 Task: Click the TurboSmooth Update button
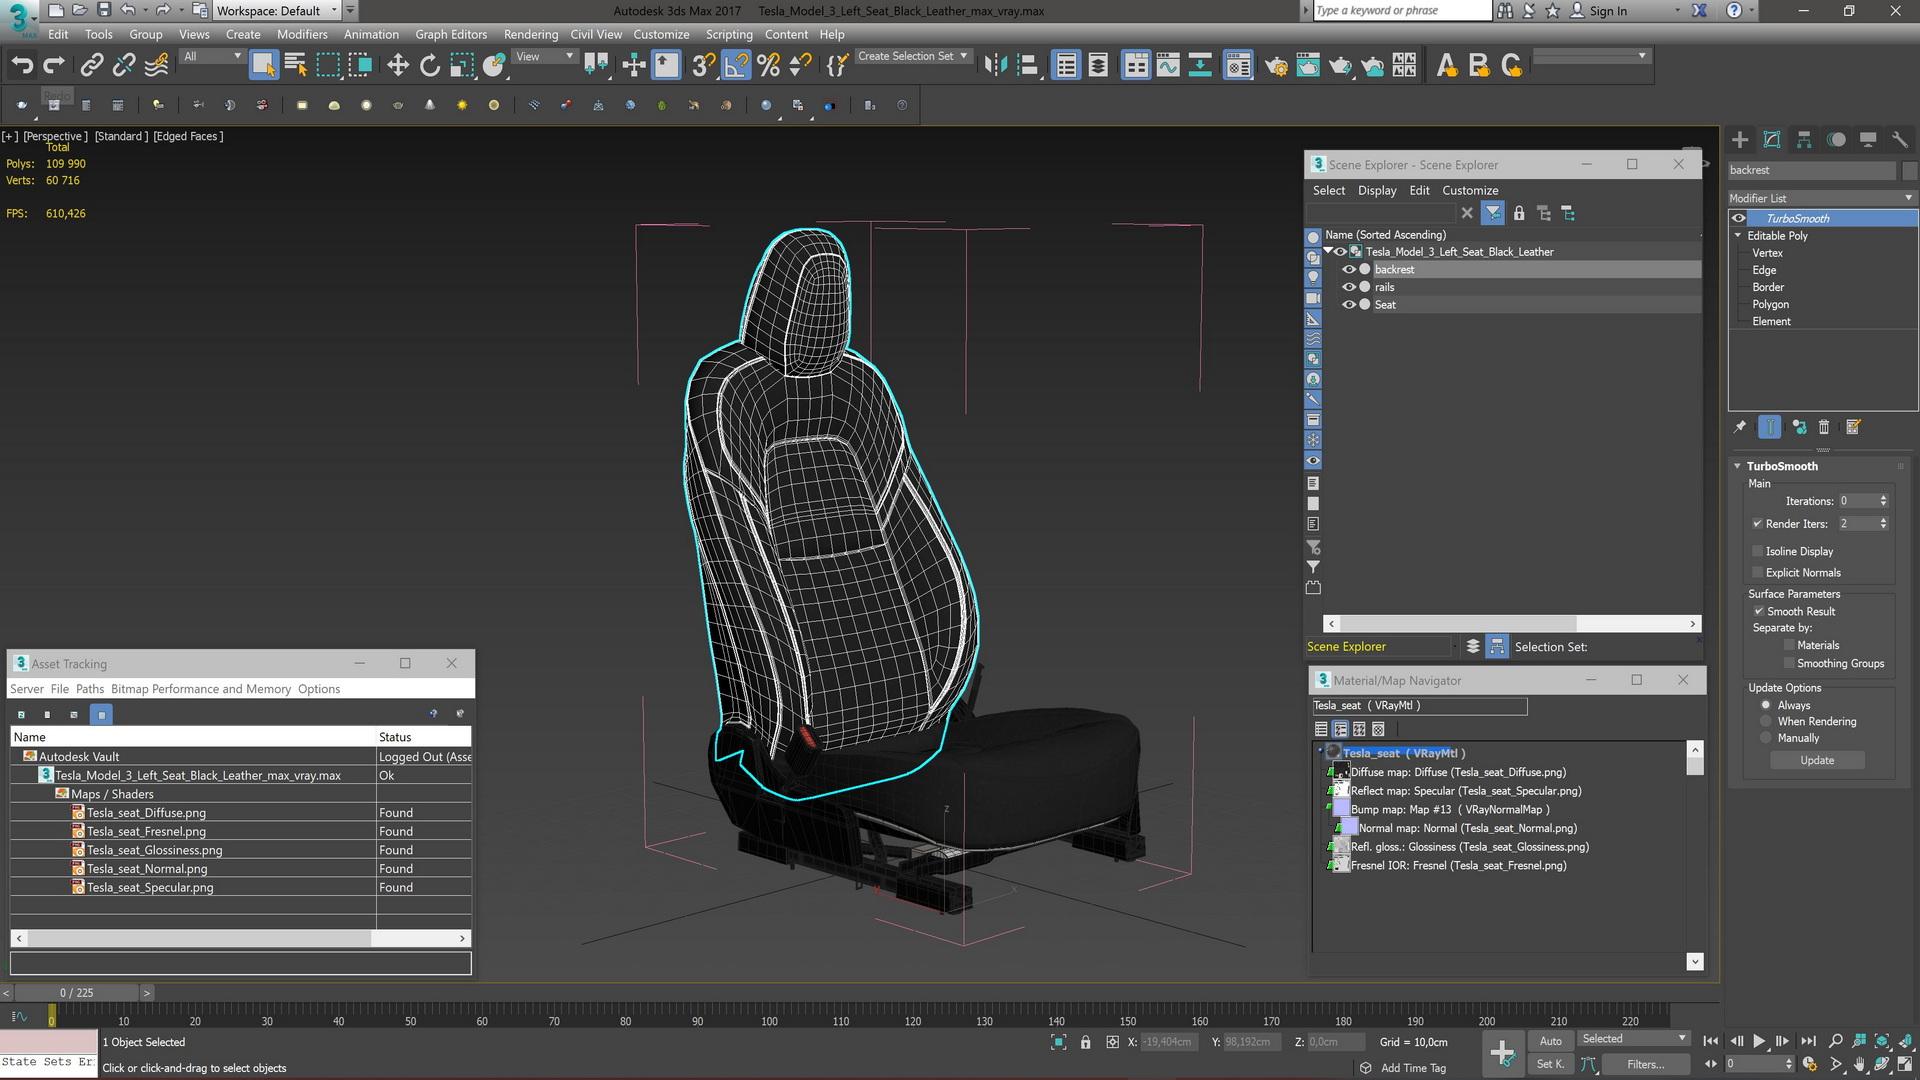1817,760
